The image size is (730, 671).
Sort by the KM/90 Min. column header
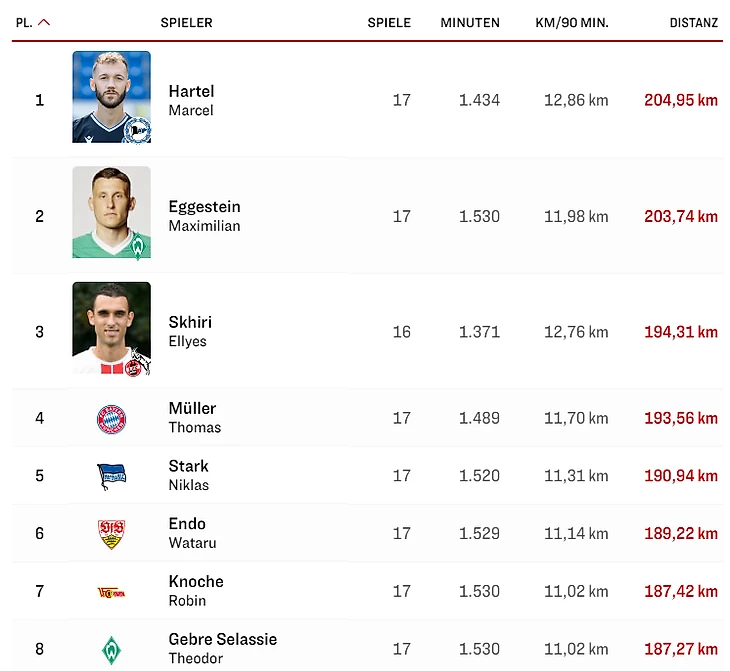click(x=570, y=23)
